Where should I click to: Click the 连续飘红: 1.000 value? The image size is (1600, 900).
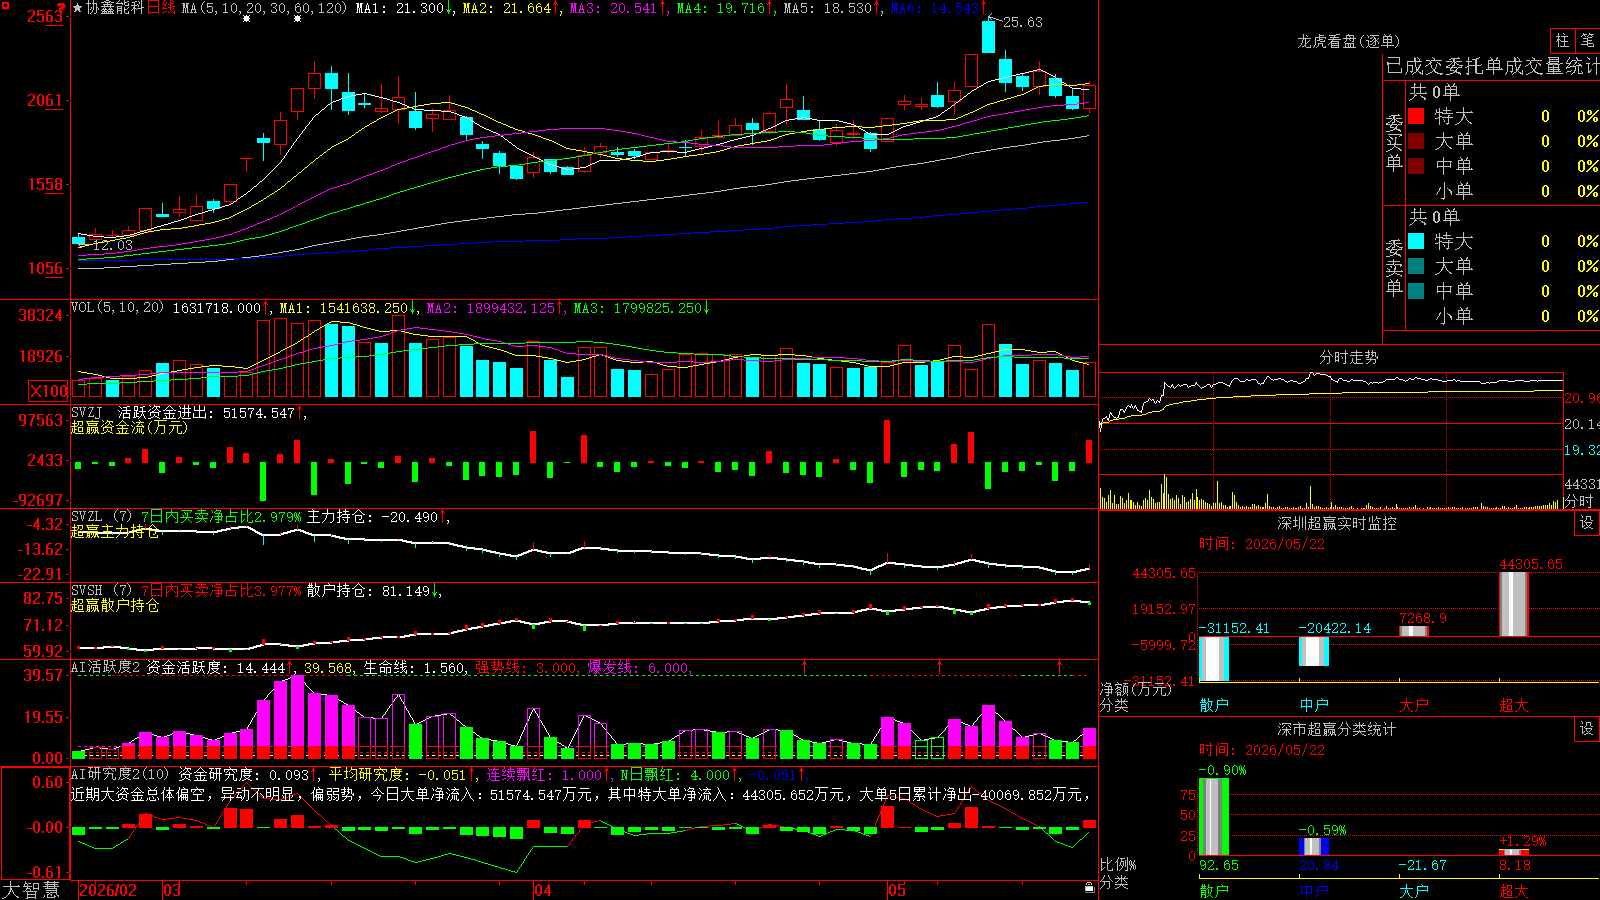[x=544, y=774]
